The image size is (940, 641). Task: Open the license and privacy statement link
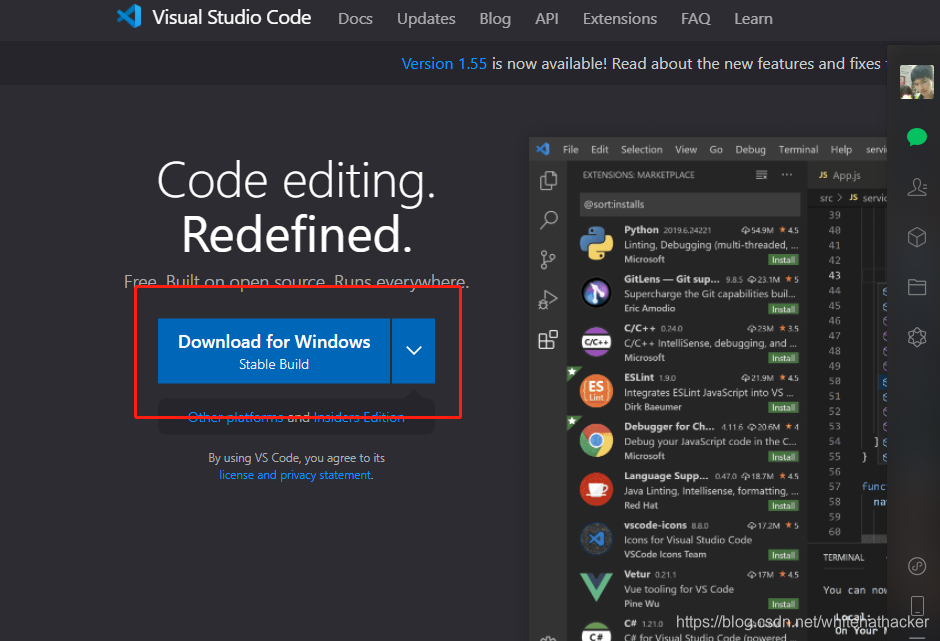point(295,475)
